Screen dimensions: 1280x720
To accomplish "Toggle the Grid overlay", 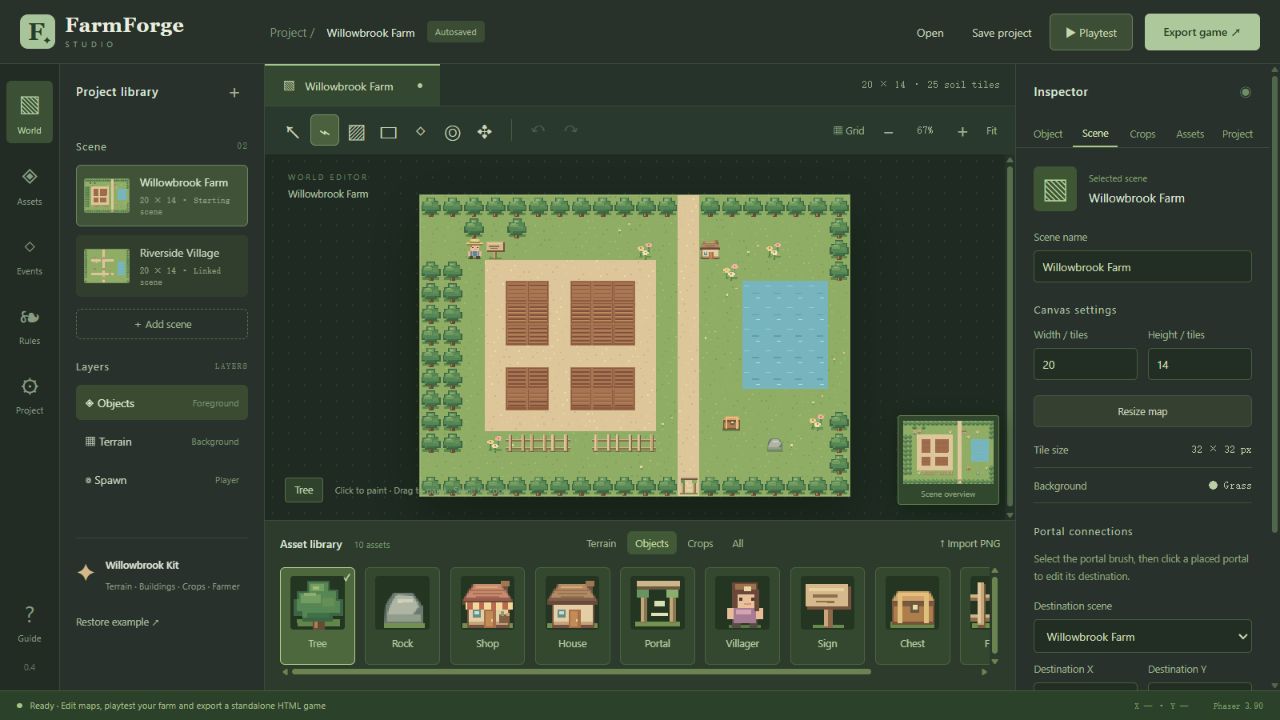I will (849, 131).
